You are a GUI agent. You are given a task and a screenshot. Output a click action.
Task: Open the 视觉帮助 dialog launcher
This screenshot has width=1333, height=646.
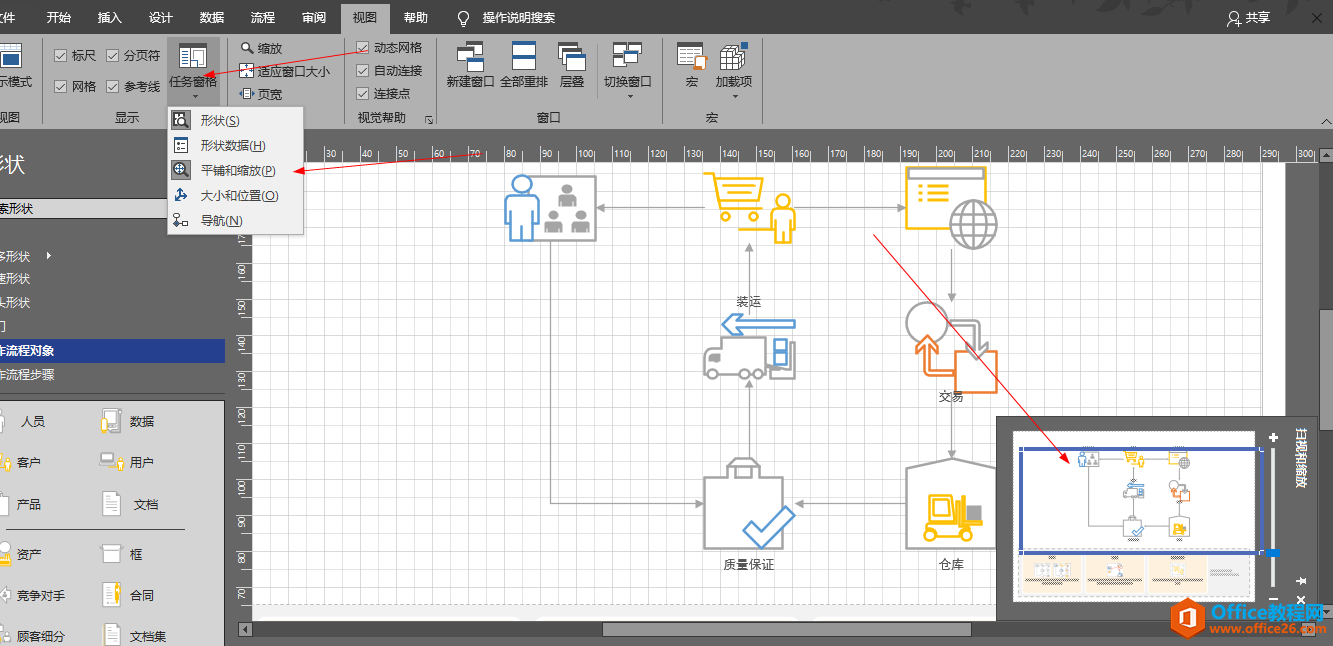tap(429, 119)
